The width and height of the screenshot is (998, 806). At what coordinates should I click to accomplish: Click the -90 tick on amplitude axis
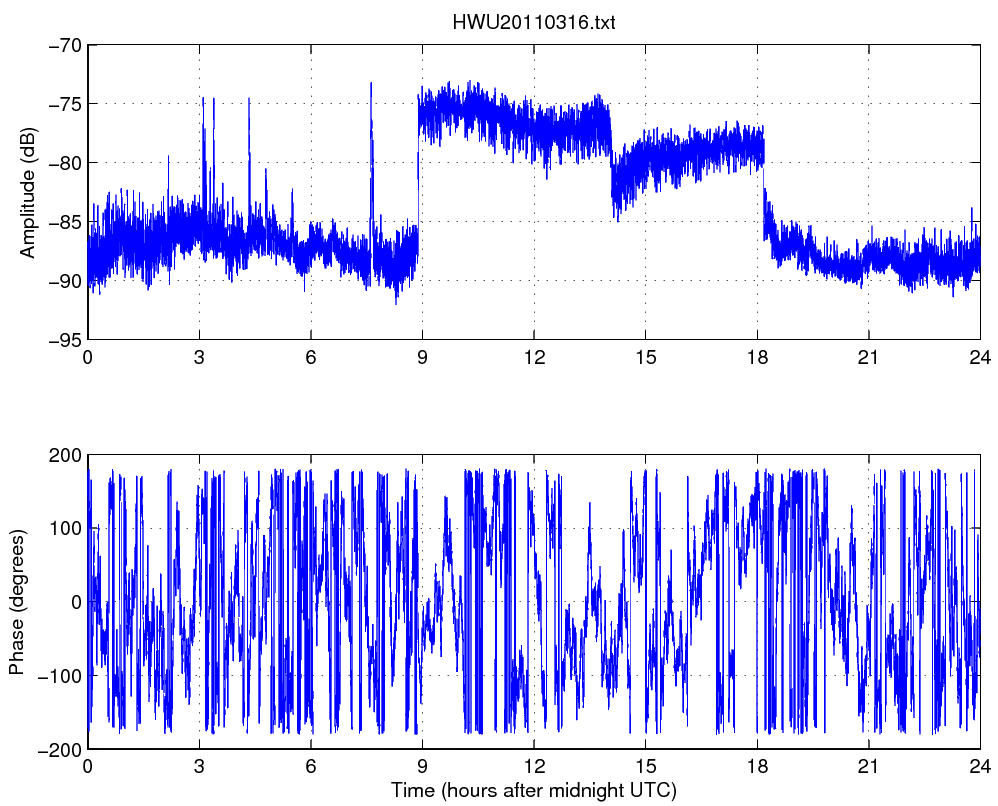pos(64,281)
